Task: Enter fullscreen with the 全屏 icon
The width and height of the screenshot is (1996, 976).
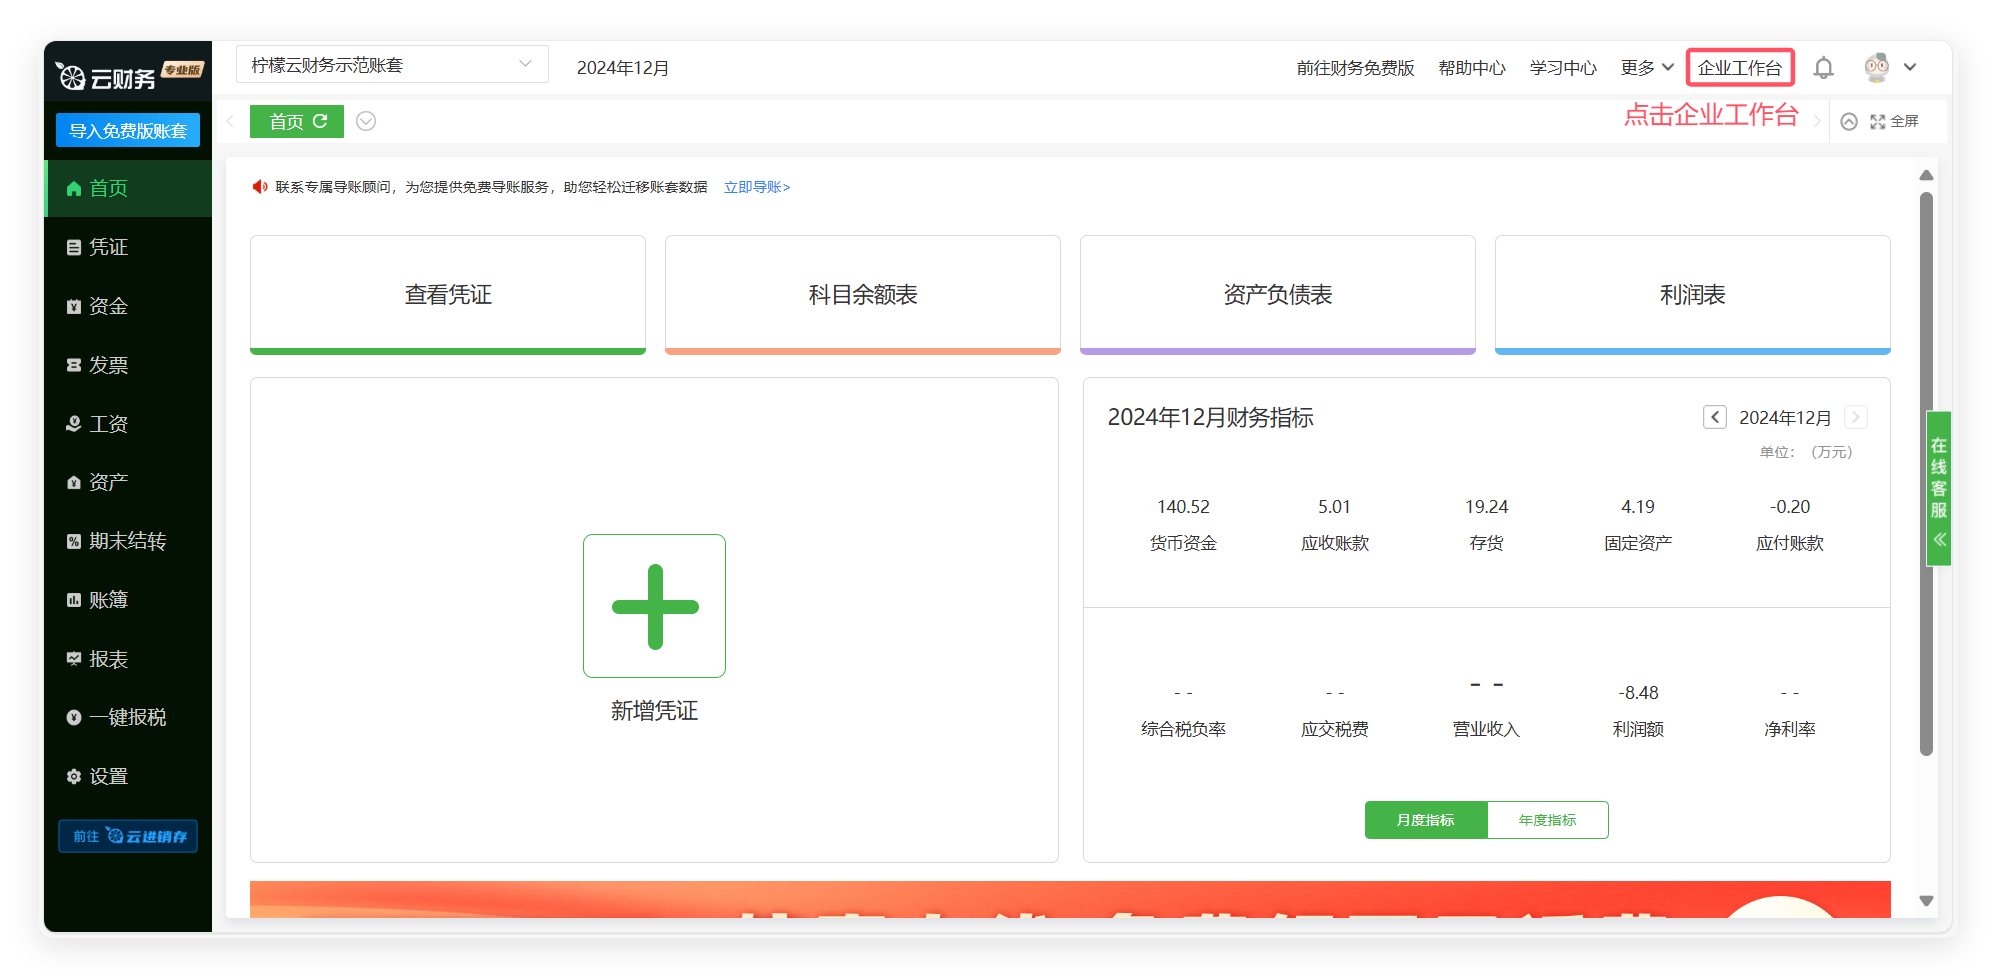Action: coord(1894,121)
